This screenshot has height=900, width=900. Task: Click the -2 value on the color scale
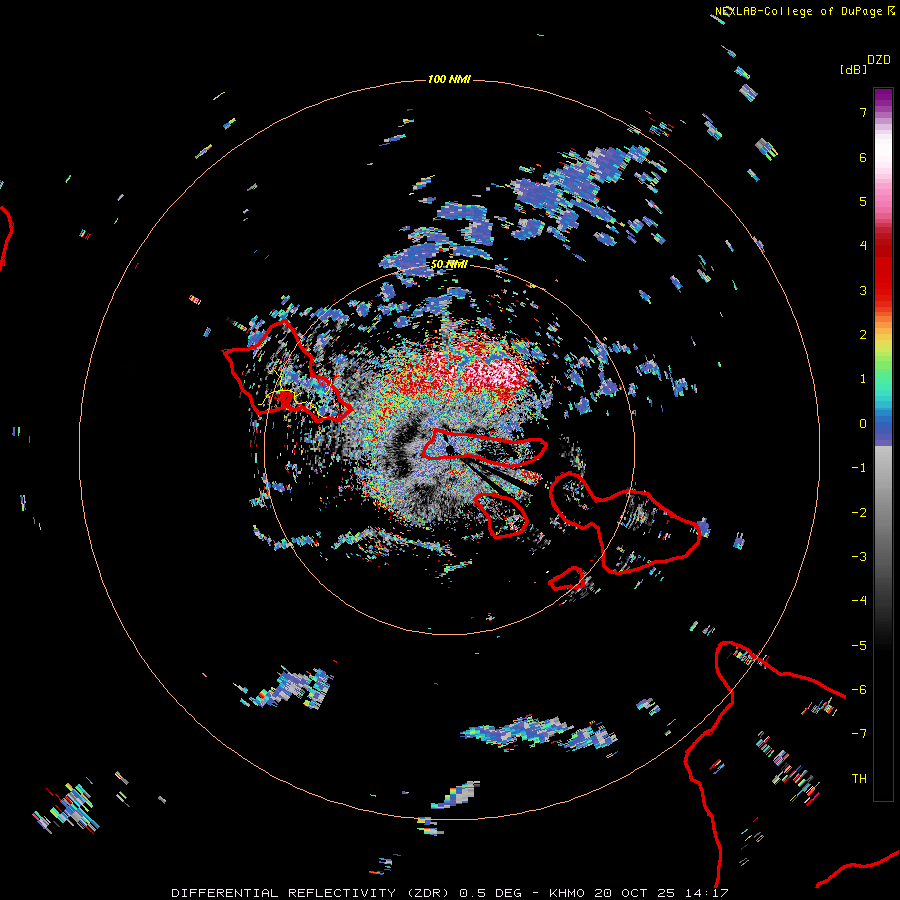tap(859, 513)
